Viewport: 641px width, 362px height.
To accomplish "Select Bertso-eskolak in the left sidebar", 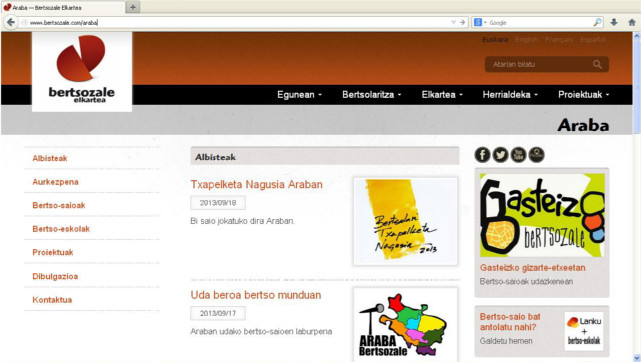I will coord(61,229).
